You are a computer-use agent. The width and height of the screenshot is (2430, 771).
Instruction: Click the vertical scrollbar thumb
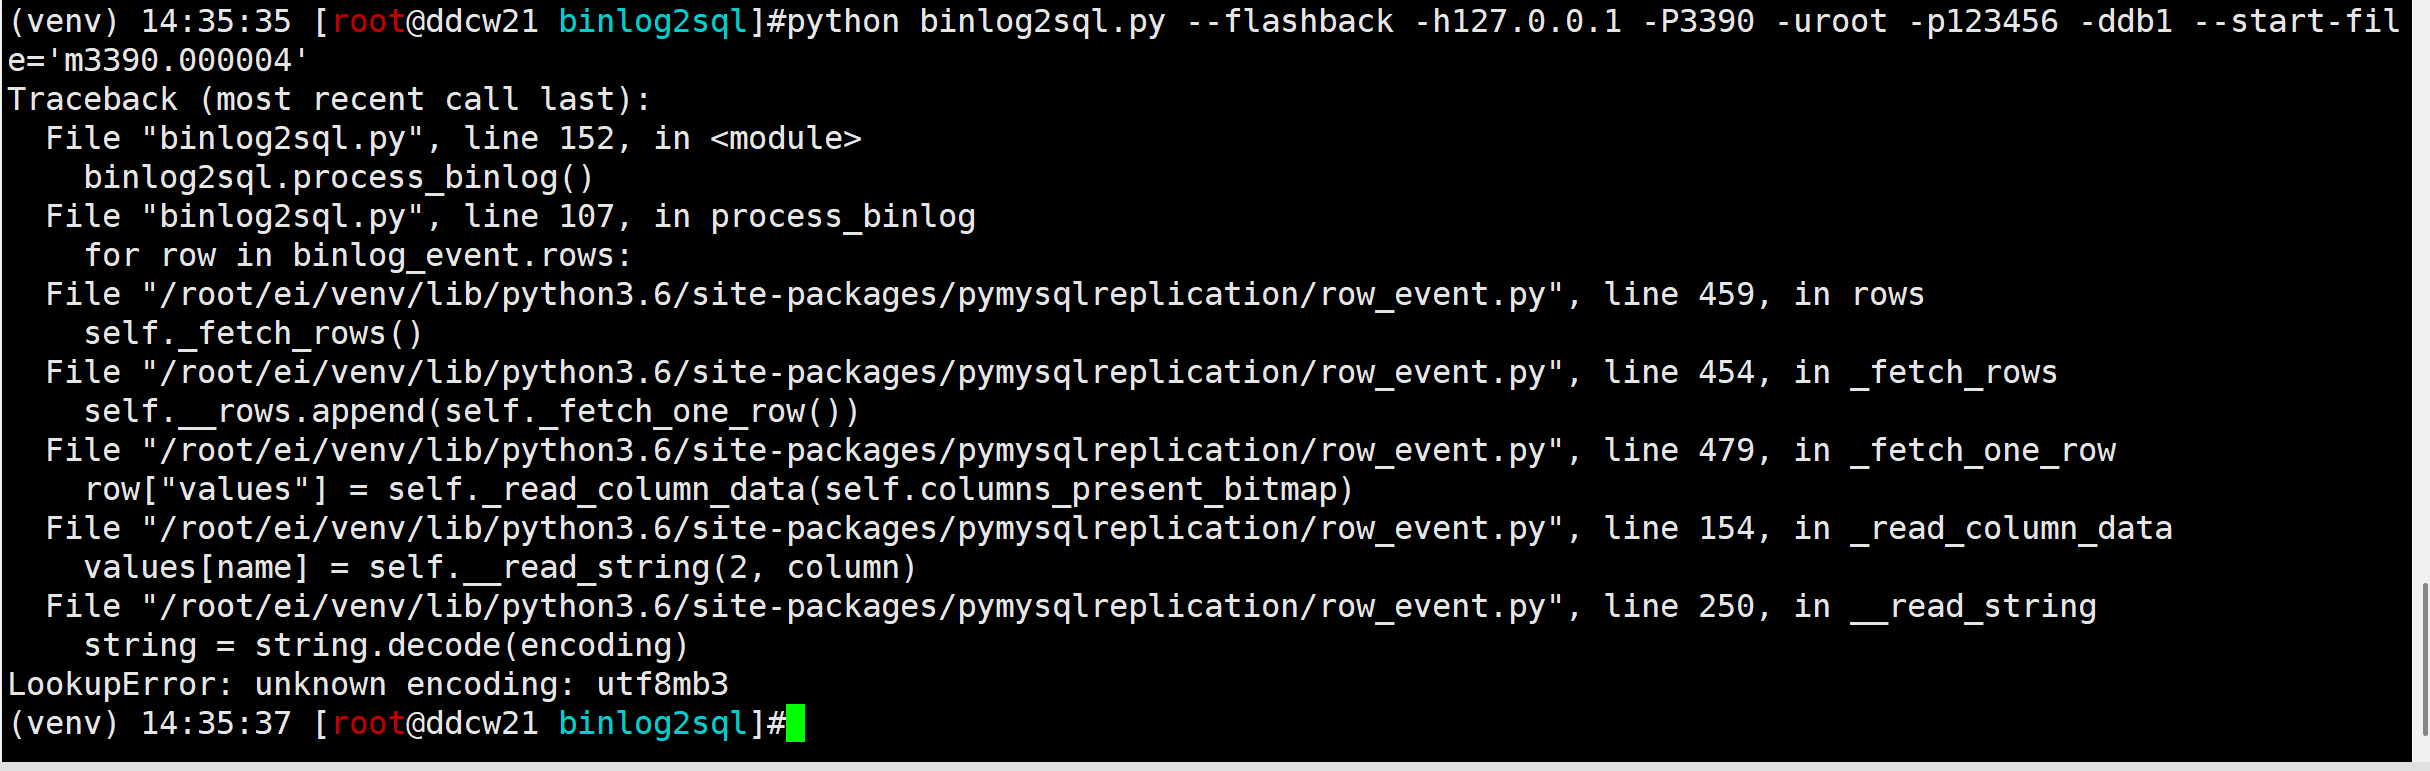coord(2423,660)
